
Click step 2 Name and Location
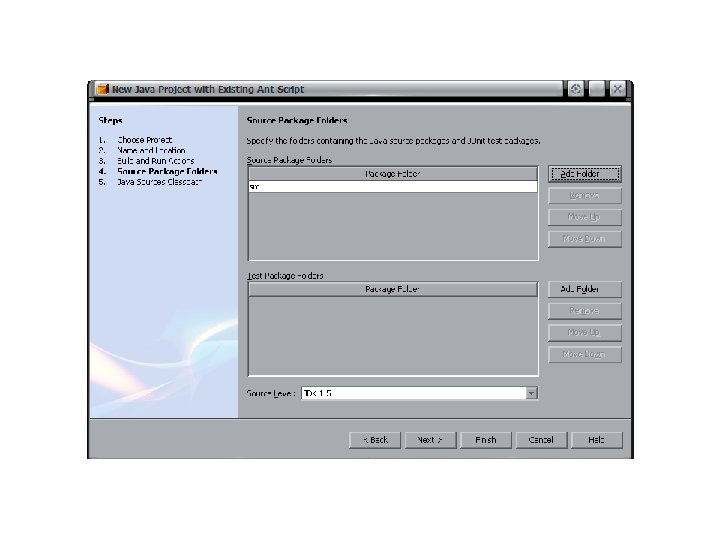[151, 150]
